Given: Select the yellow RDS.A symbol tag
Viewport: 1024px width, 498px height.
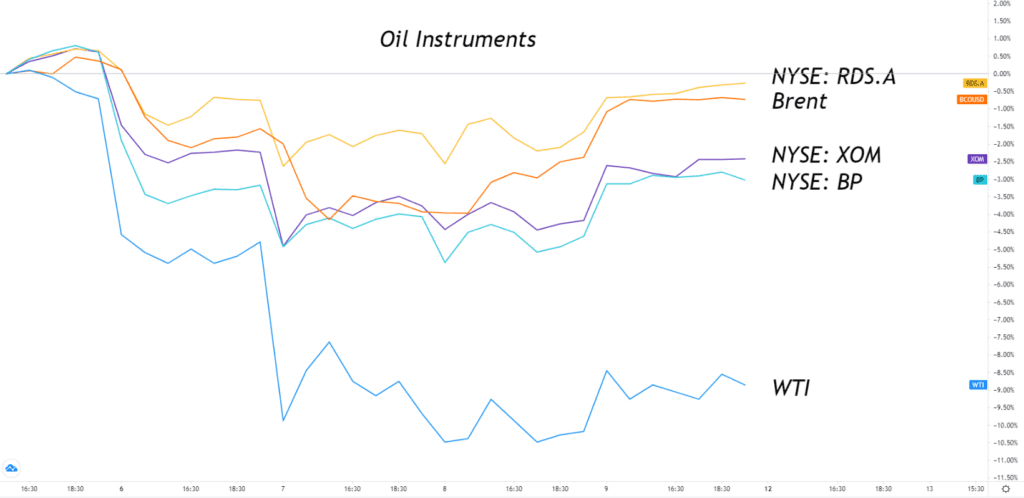Looking at the screenshot, I should (x=974, y=83).
